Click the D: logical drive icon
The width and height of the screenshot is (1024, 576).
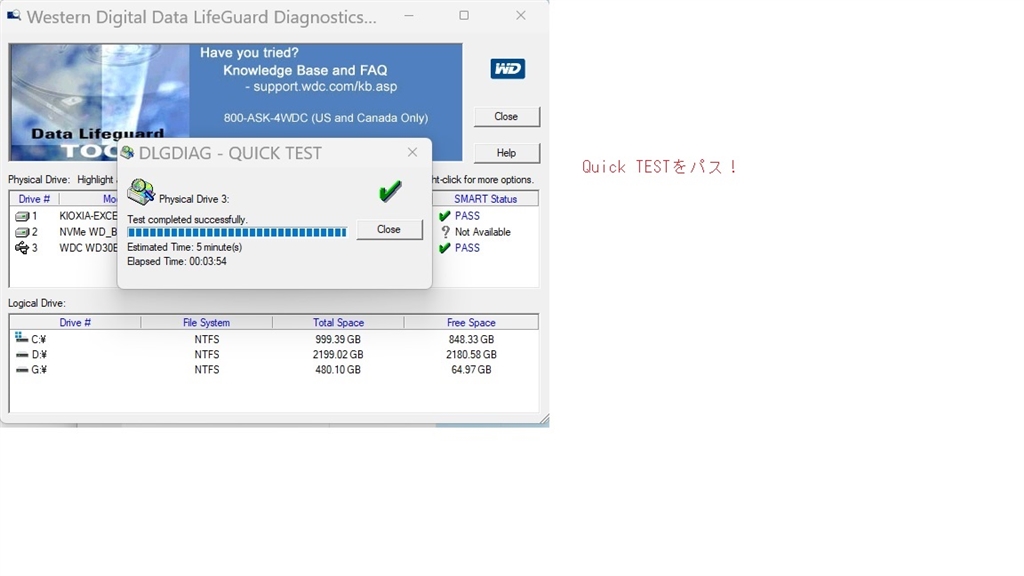(x=22, y=355)
